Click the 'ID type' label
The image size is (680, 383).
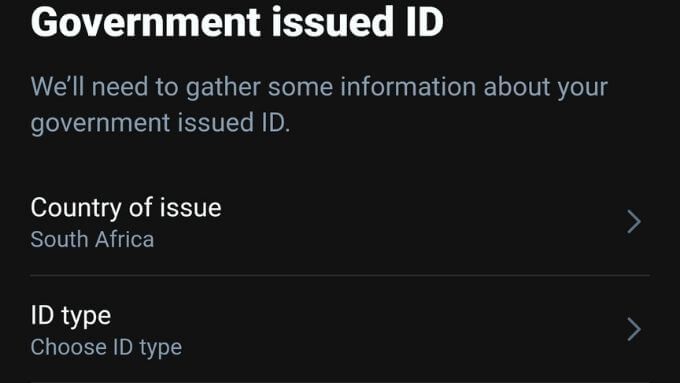pos(71,316)
